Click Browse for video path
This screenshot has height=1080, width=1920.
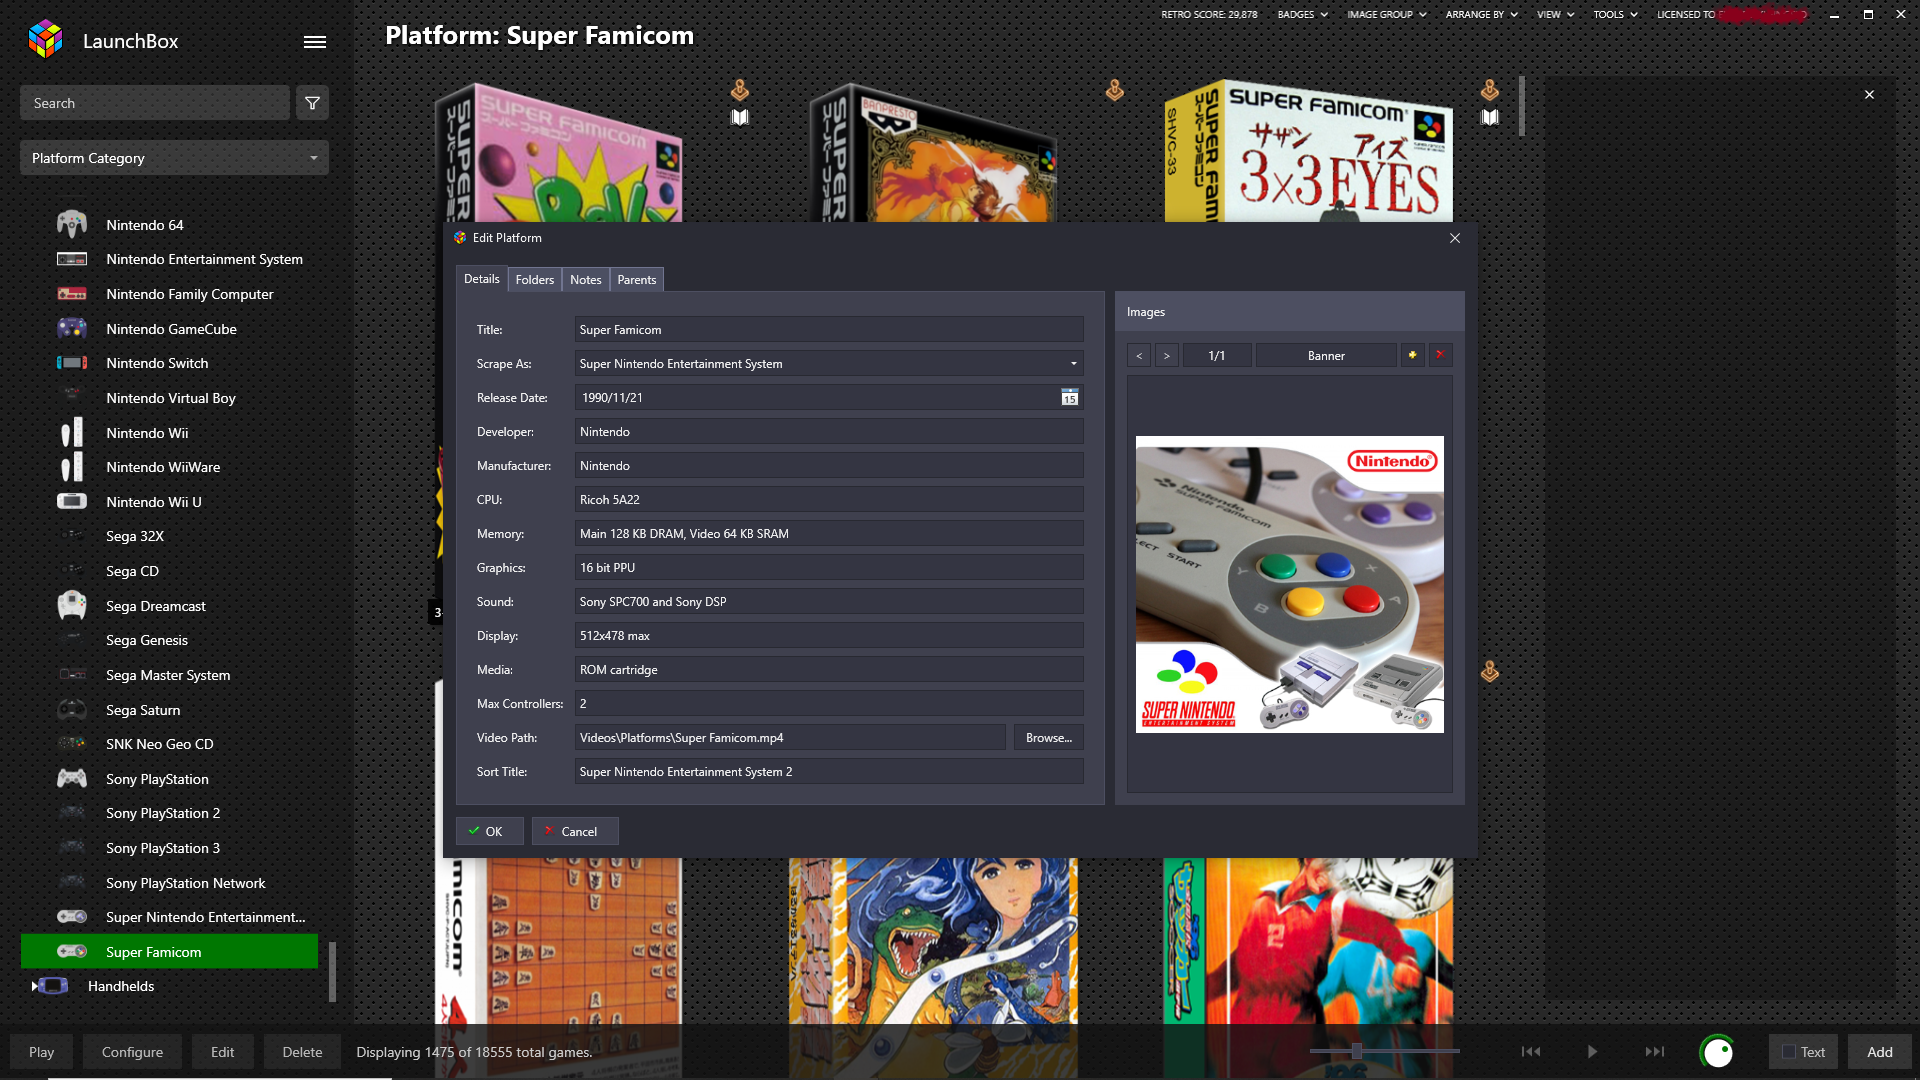pos(1048,738)
